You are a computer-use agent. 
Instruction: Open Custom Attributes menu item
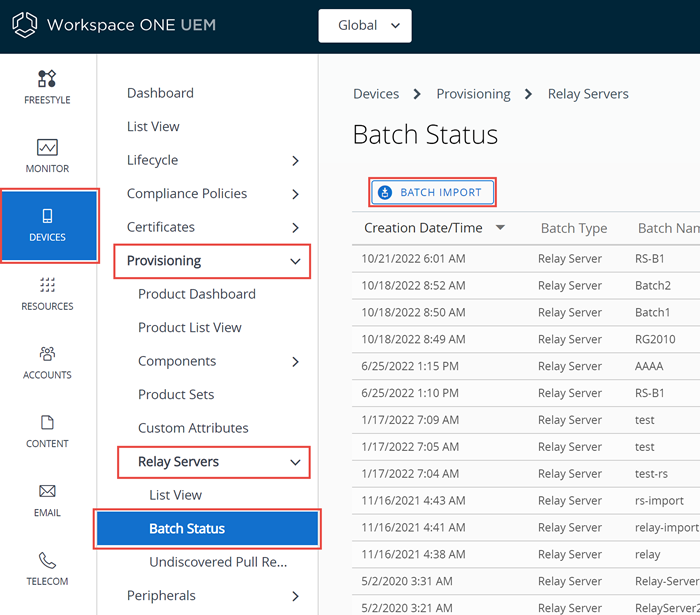tap(193, 428)
